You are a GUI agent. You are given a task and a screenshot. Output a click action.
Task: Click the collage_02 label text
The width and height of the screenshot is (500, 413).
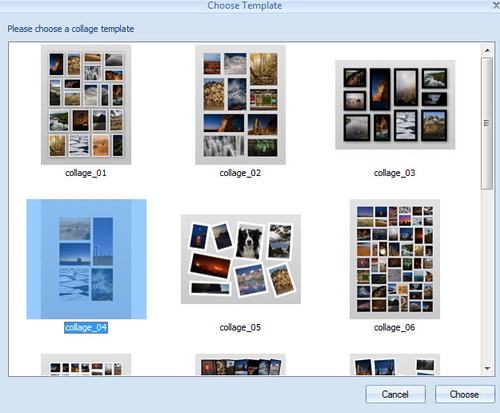[x=240, y=173]
